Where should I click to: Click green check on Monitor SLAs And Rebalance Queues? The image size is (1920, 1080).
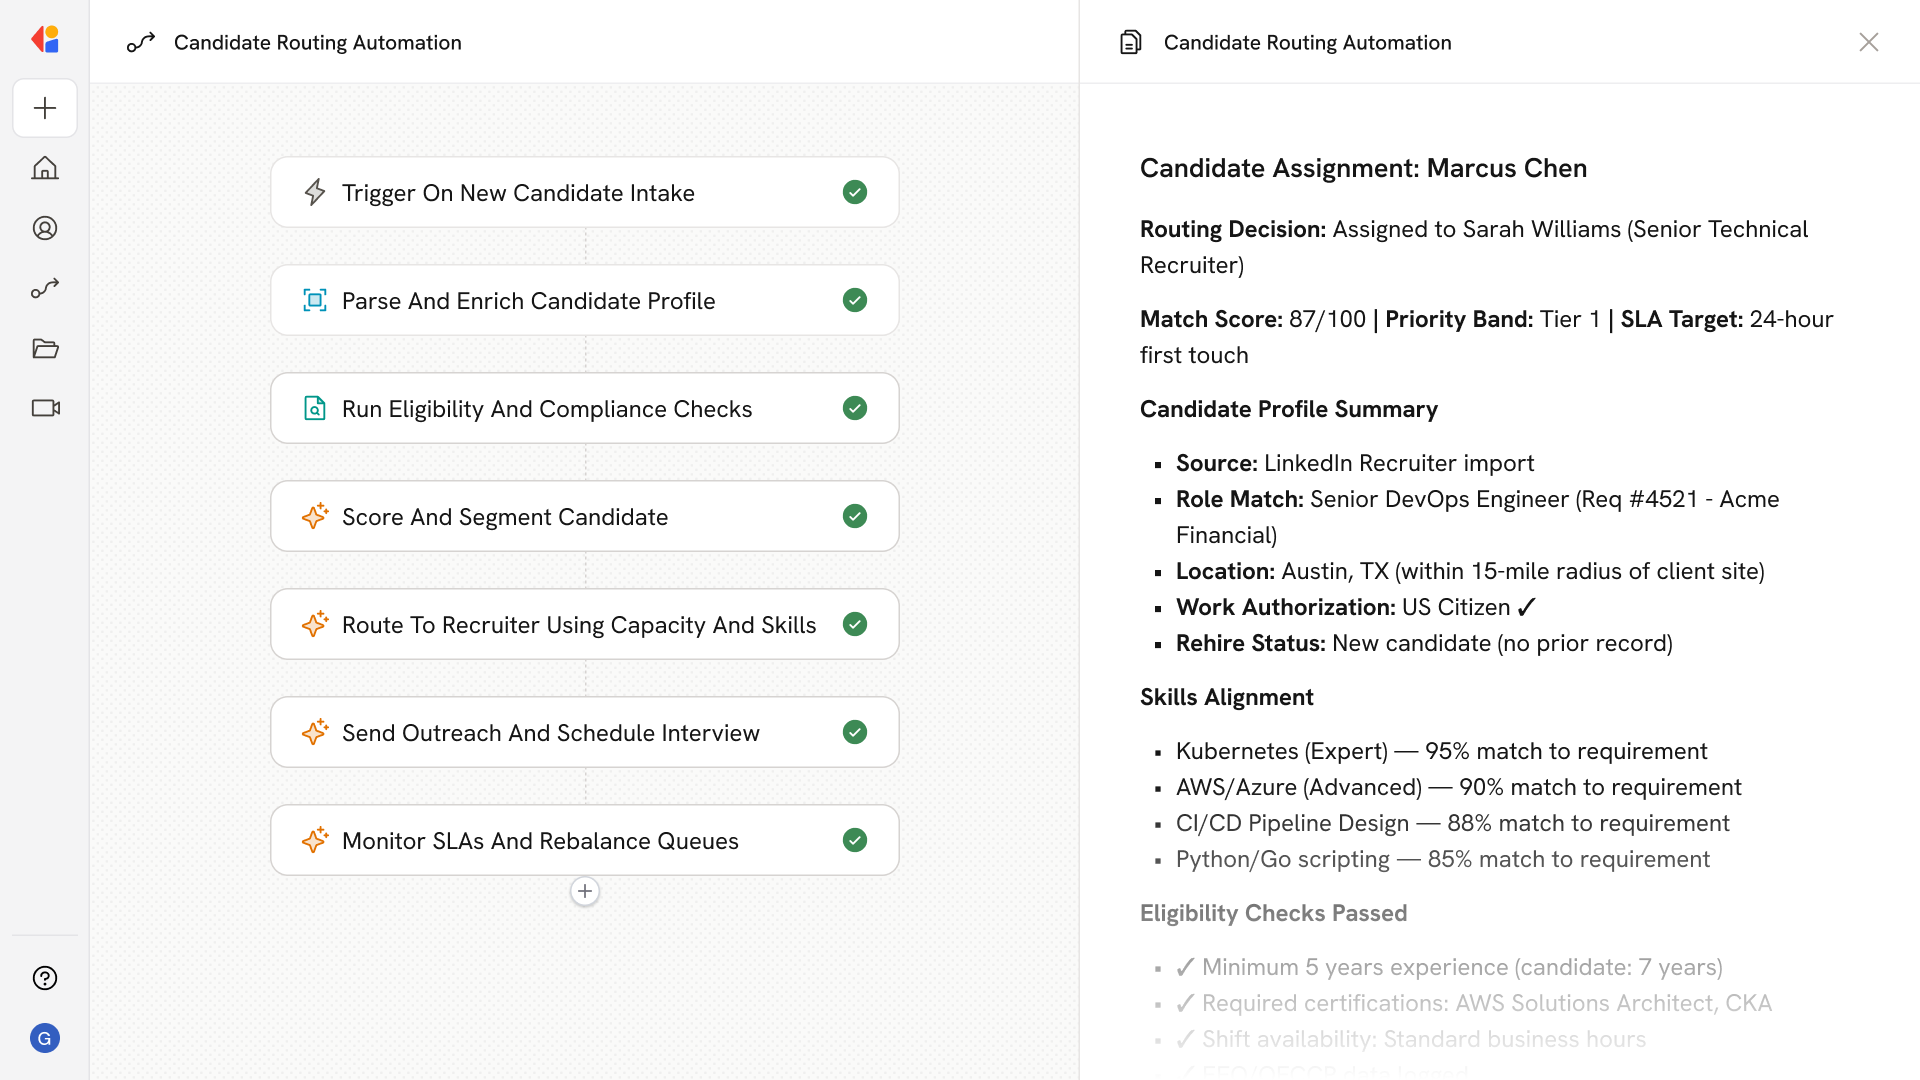[855, 840]
